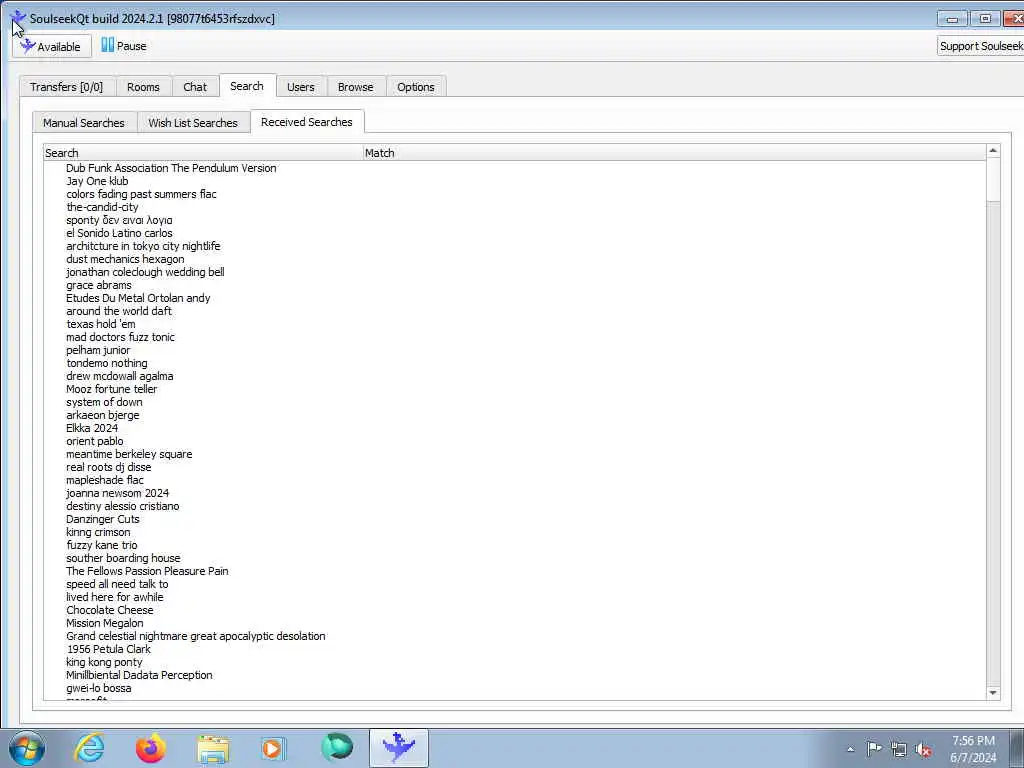
Task: Click the Search column header
Action: pos(202,153)
